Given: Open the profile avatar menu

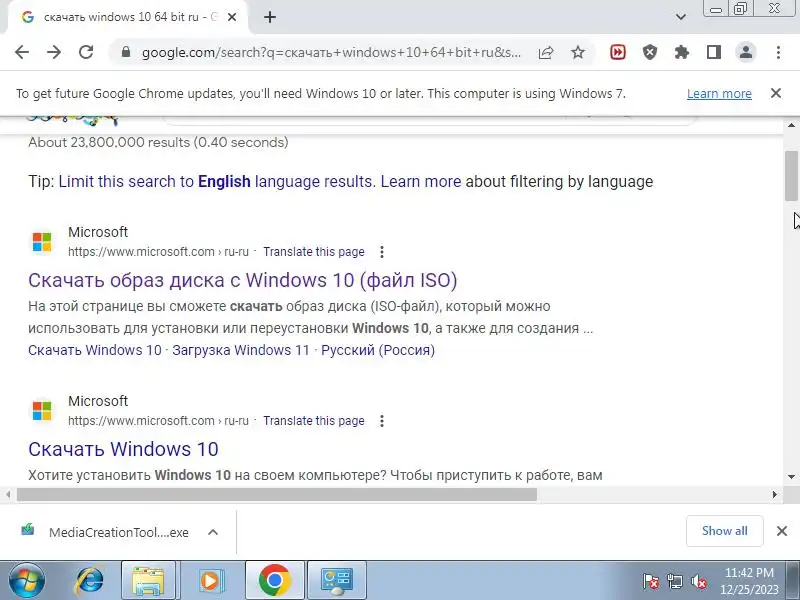Looking at the screenshot, I should pos(746,52).
